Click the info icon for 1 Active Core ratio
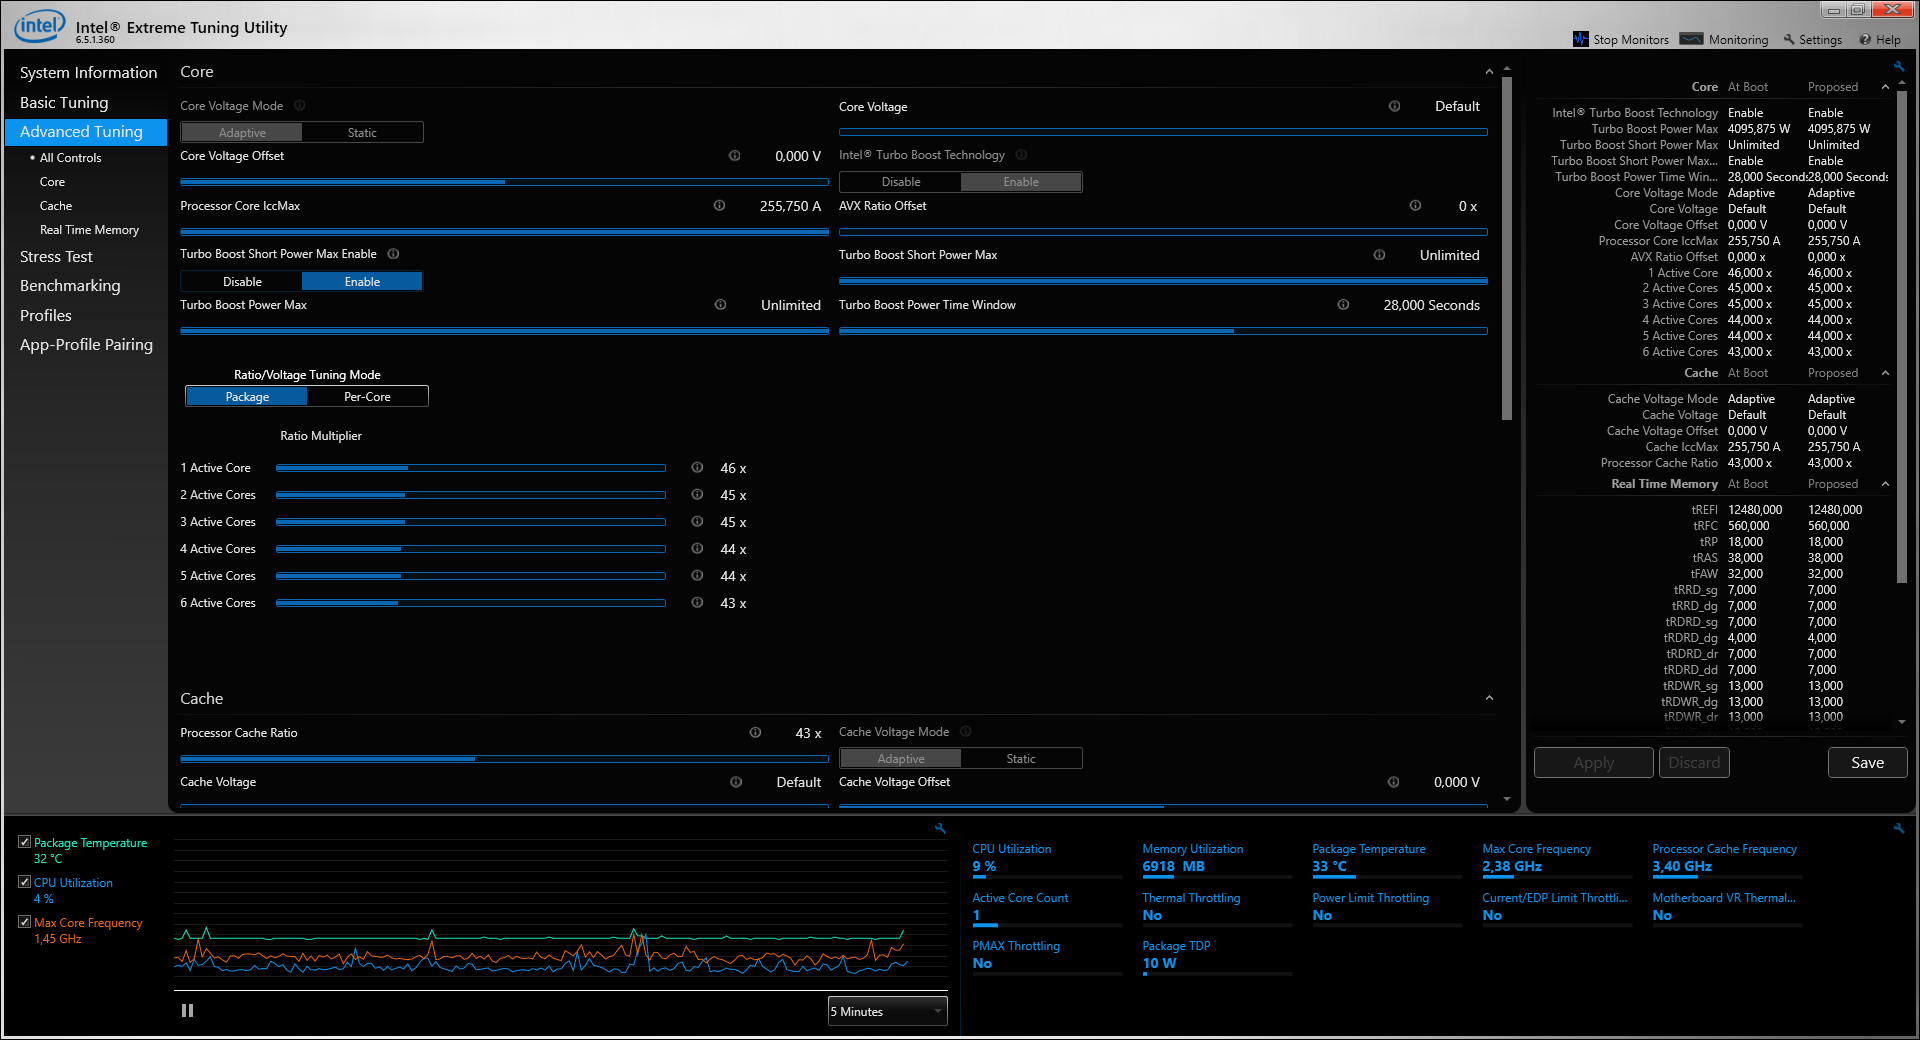The width and height of the screenshot is (1920, 1040). click(x=697, y=468)
